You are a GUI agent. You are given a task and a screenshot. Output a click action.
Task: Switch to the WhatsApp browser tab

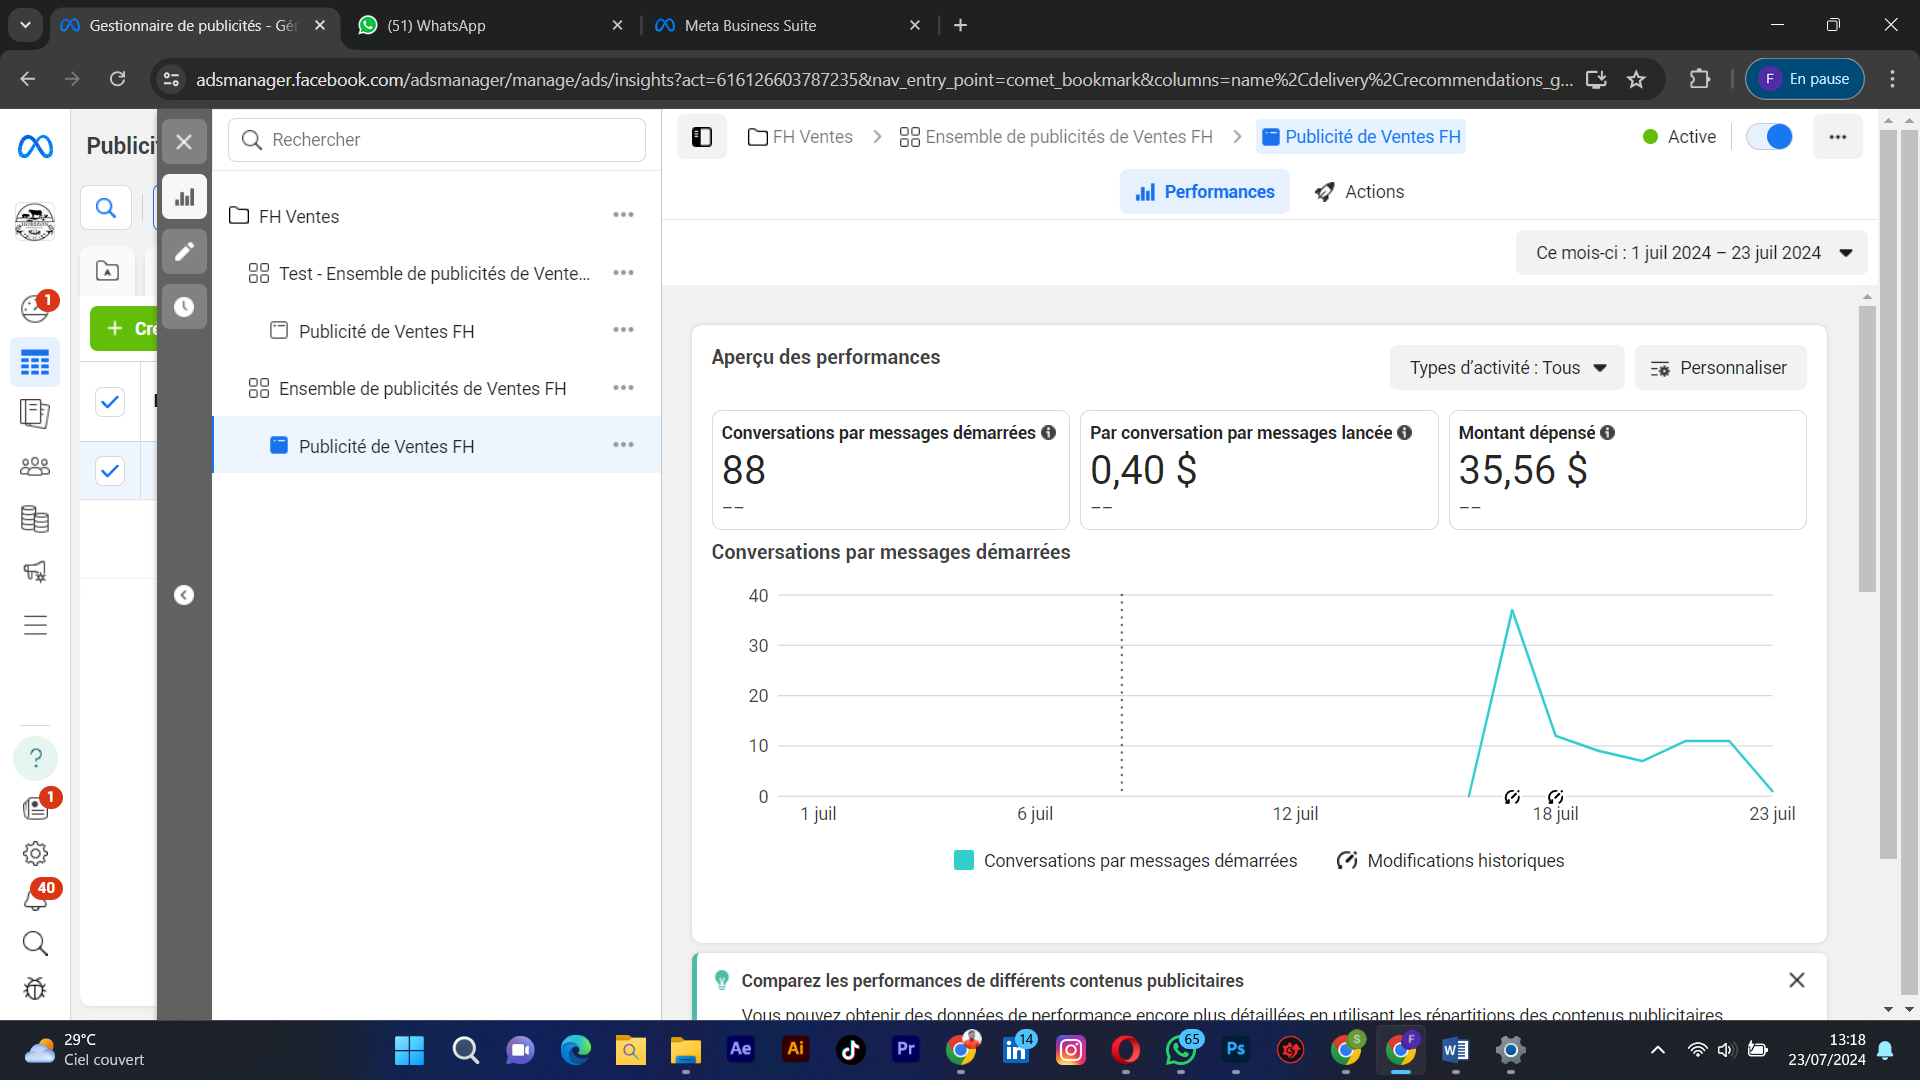tap(490, 25)
